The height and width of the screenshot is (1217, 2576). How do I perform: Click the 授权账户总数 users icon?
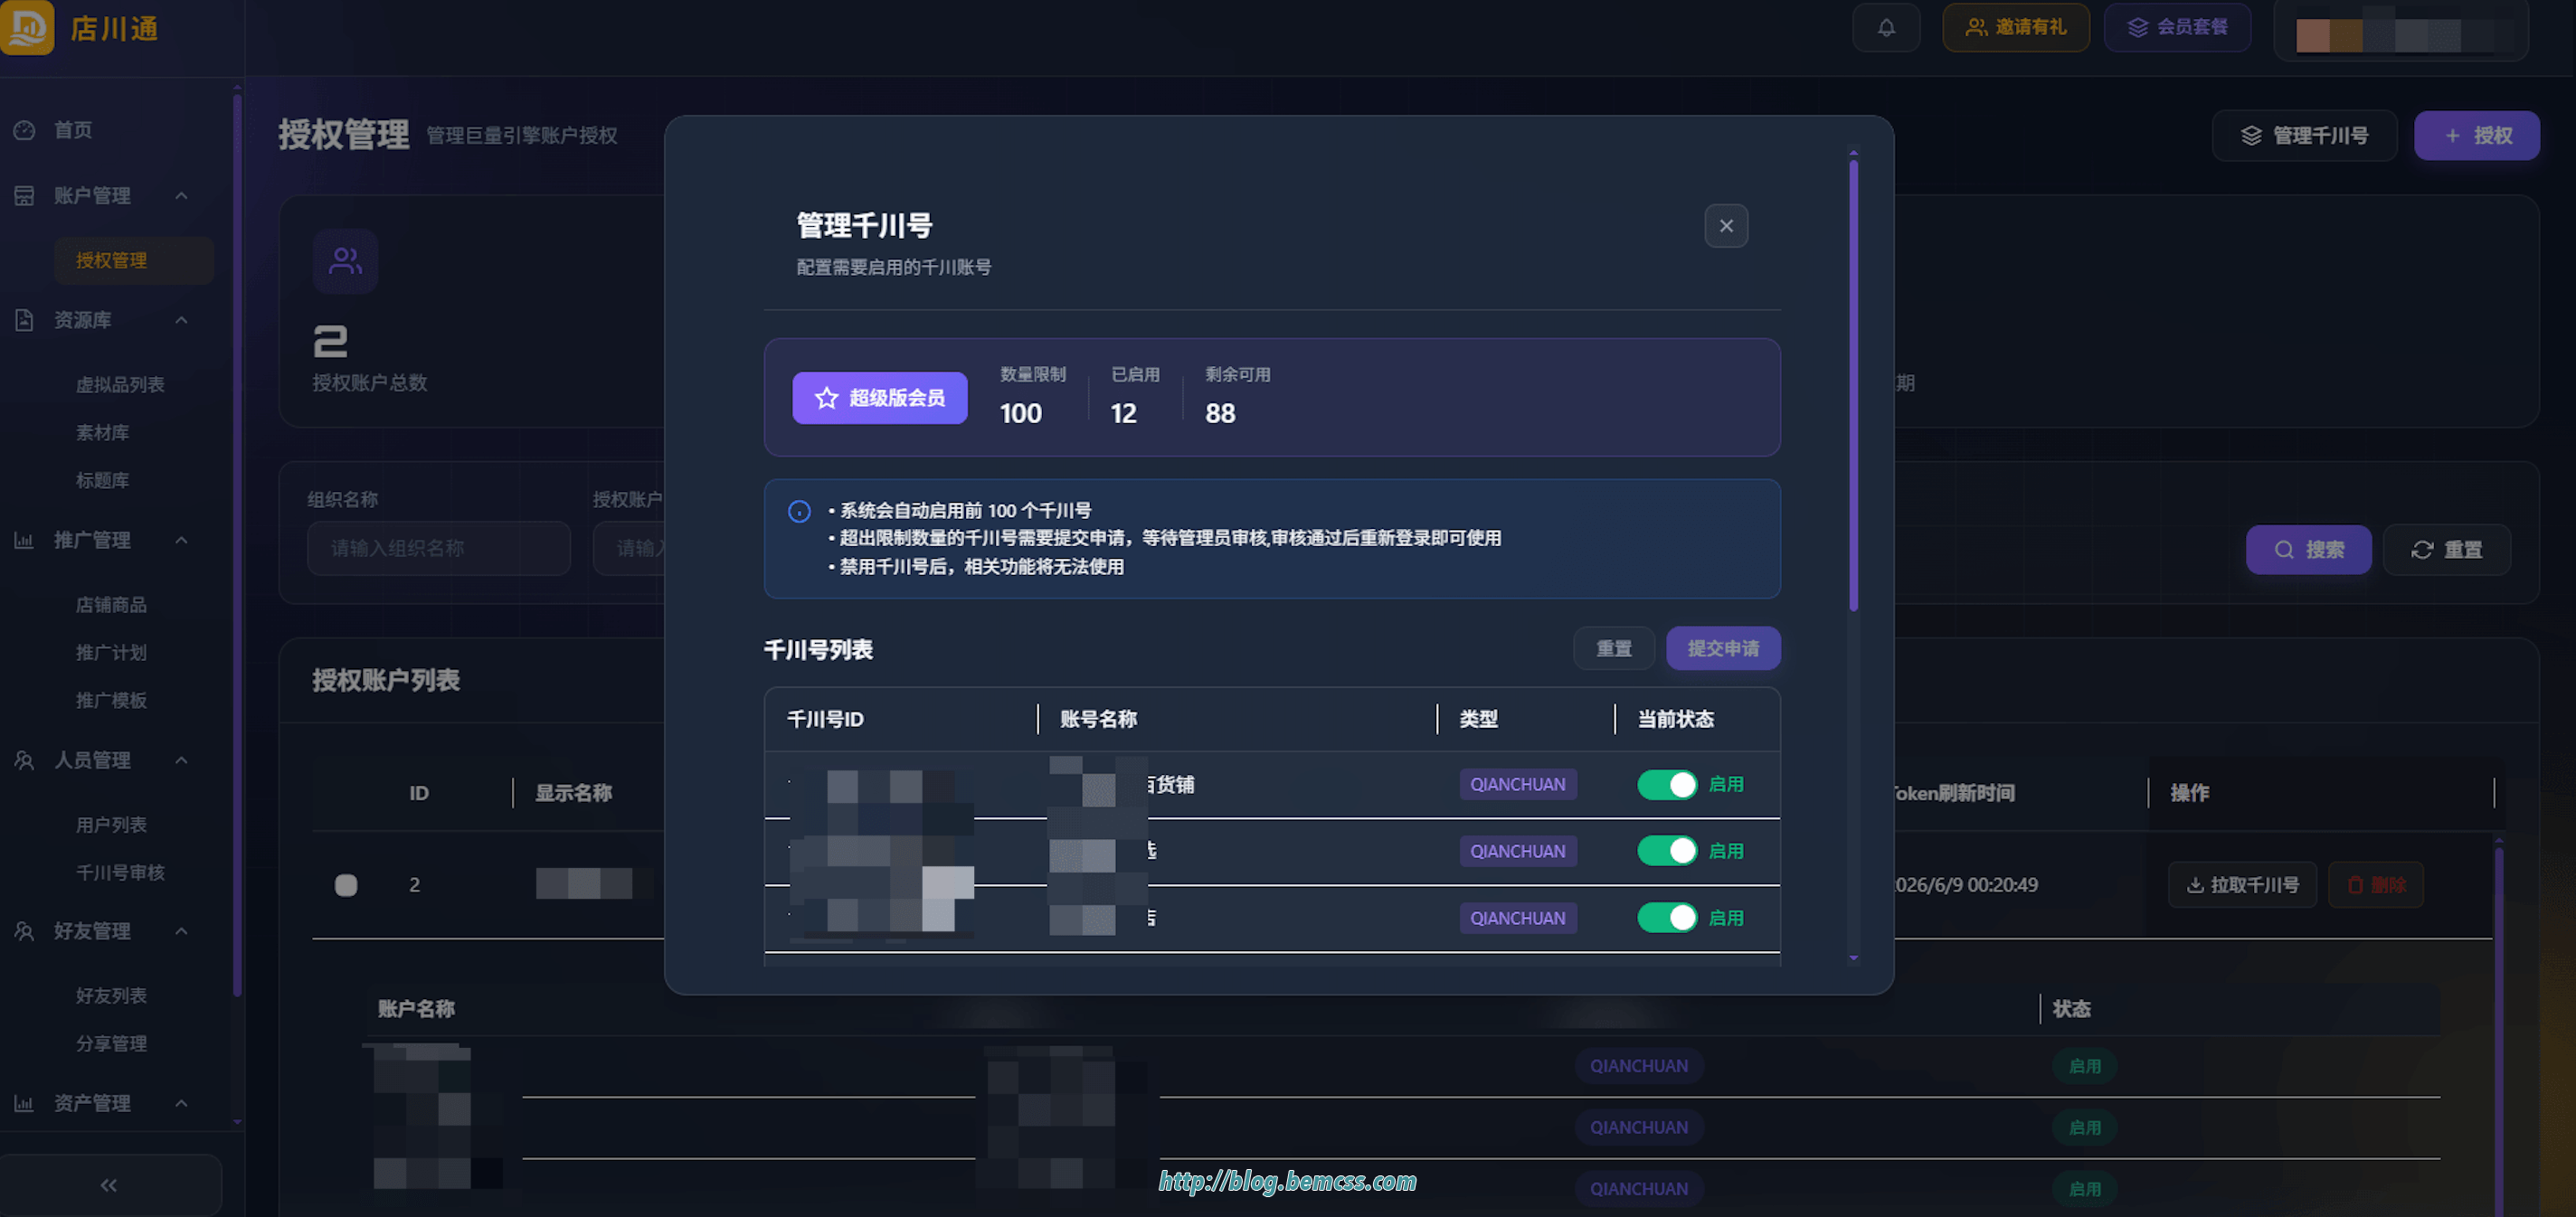point(345,261)
